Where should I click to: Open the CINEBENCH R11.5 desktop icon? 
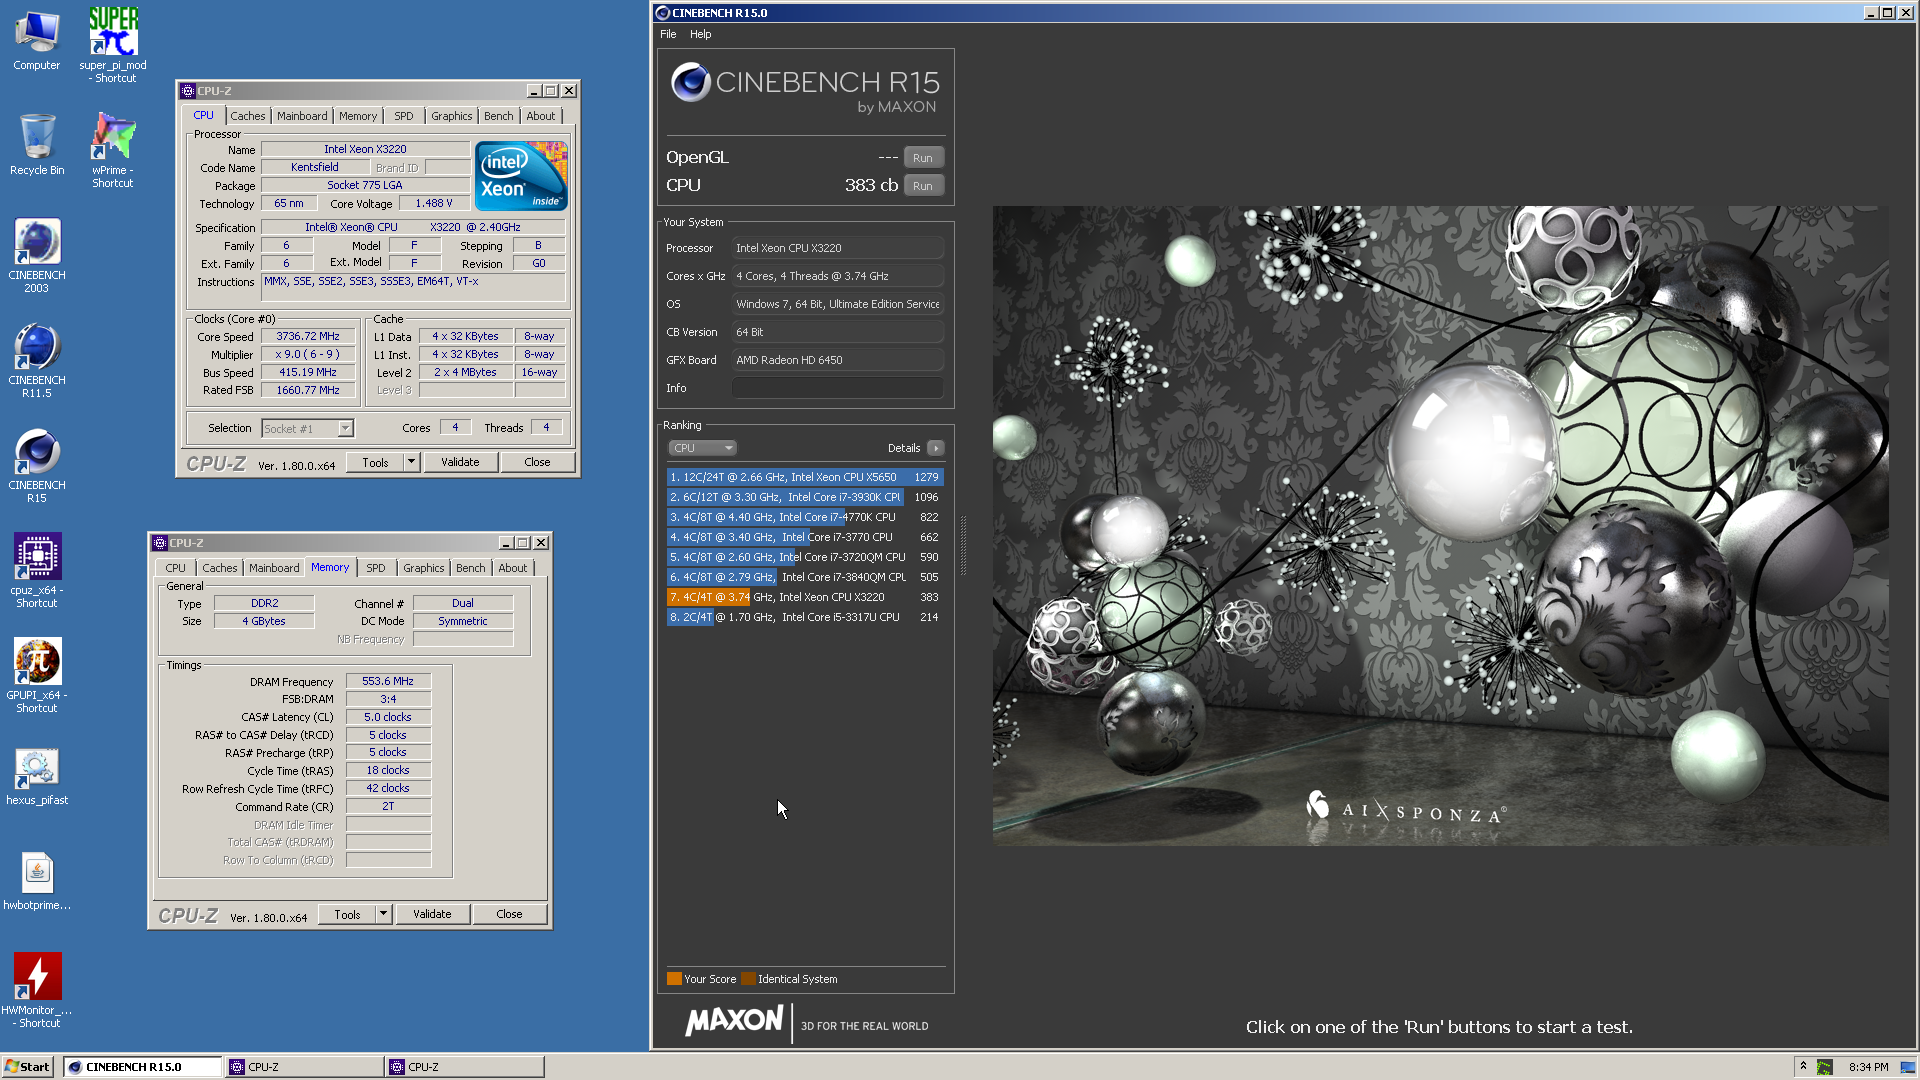coord(37,360)
